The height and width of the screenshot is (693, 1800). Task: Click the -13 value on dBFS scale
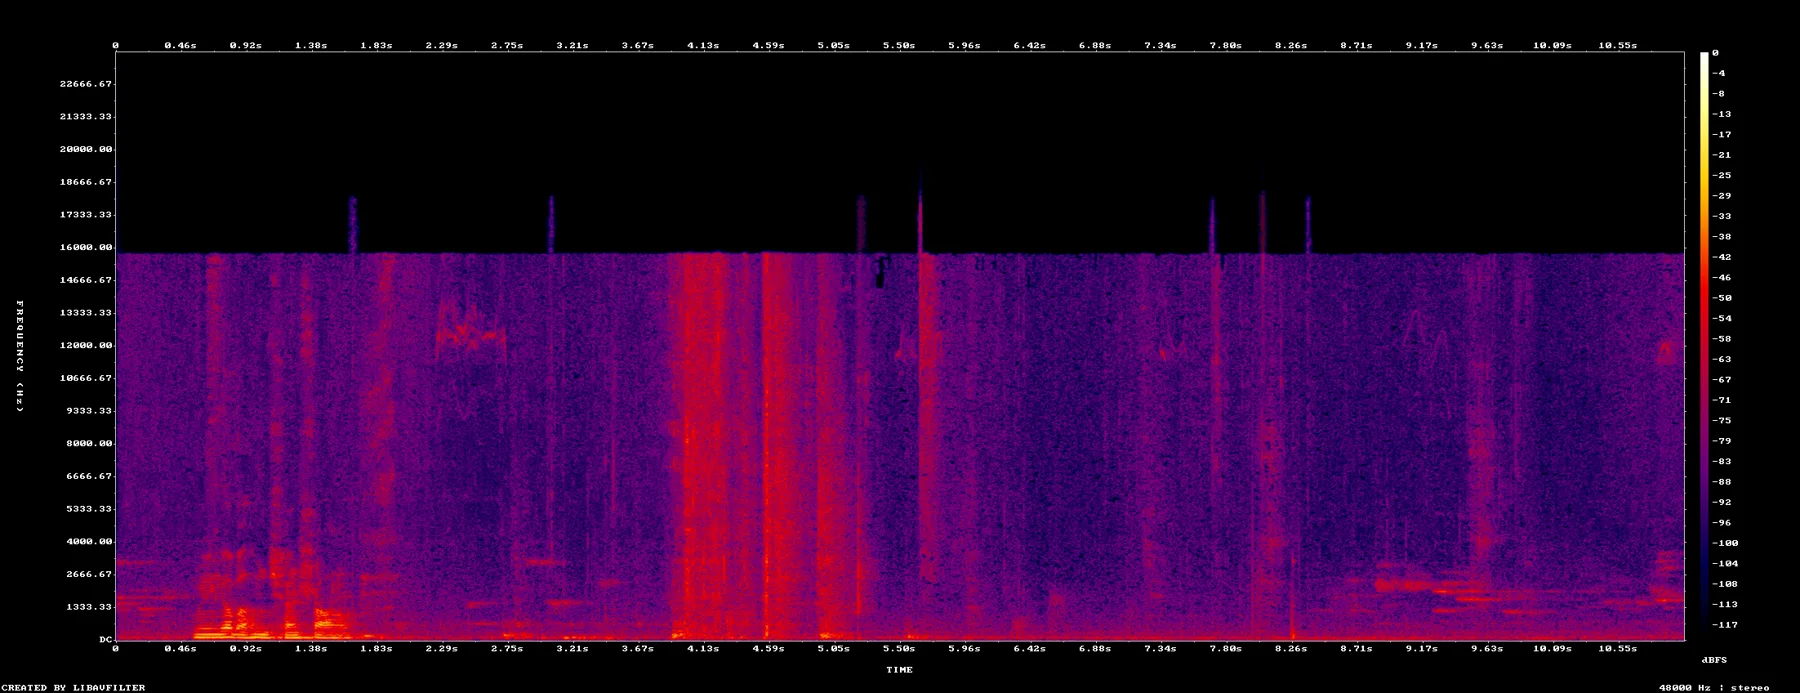click(1722, 115)
